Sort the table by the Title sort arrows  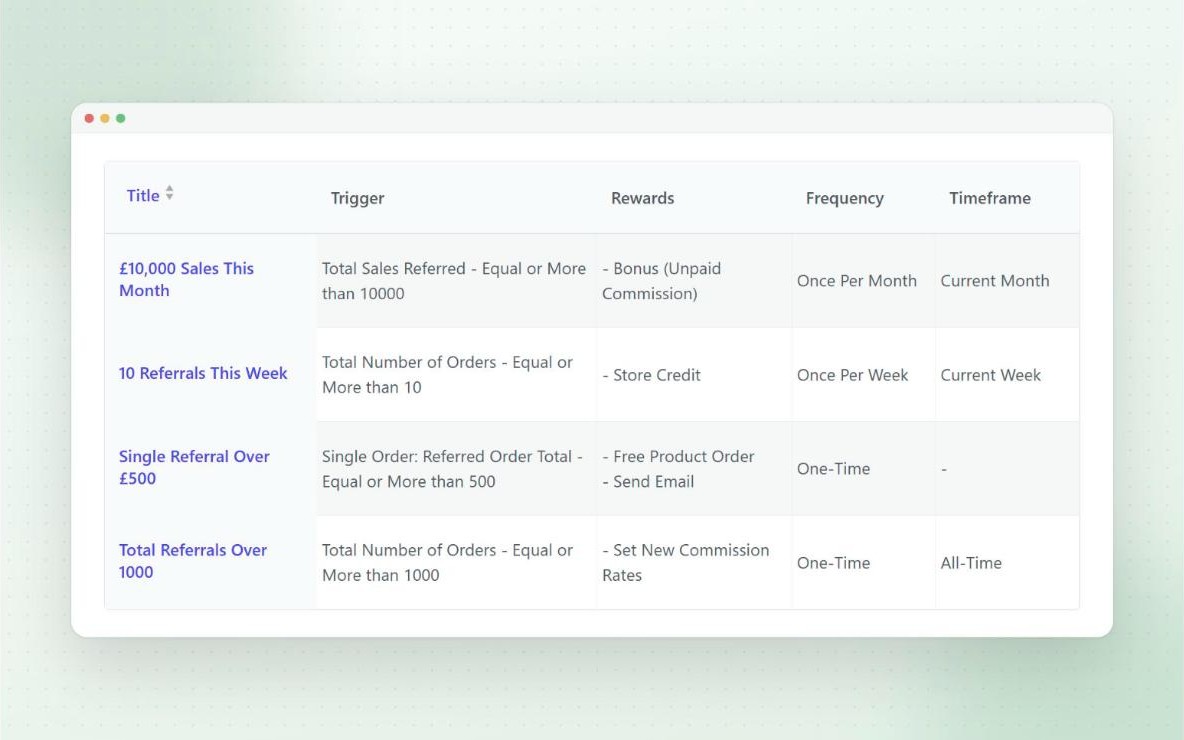click(x=170, y=193)
